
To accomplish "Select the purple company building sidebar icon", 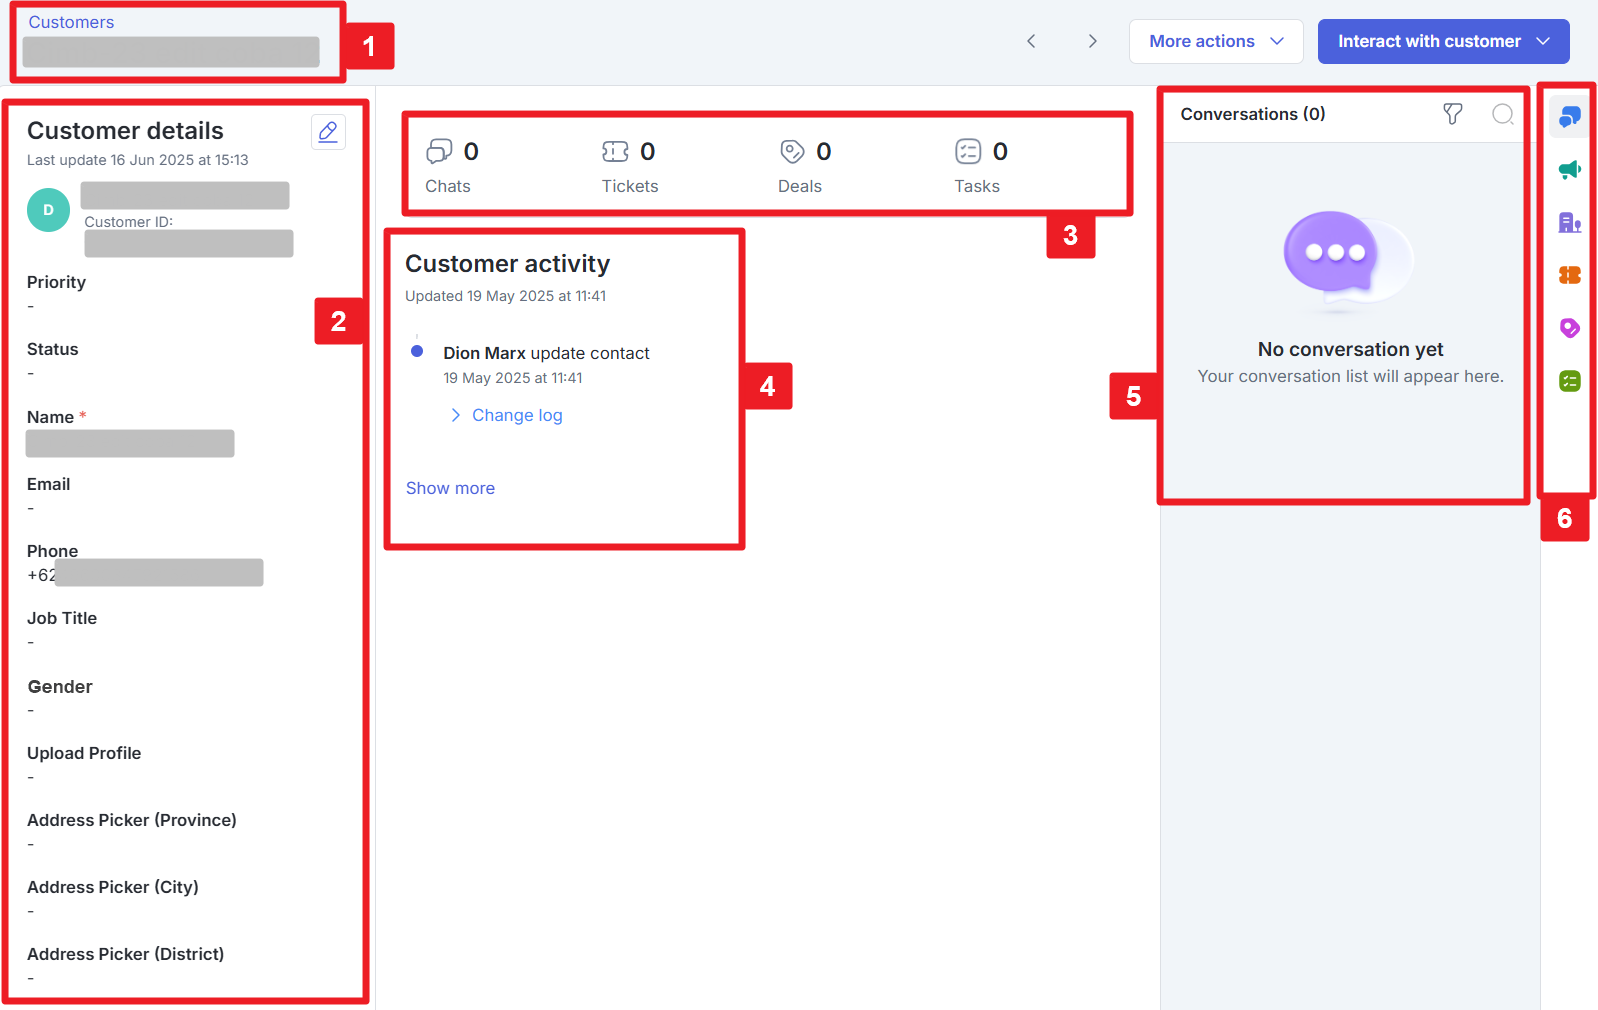I will [1569, 222].
